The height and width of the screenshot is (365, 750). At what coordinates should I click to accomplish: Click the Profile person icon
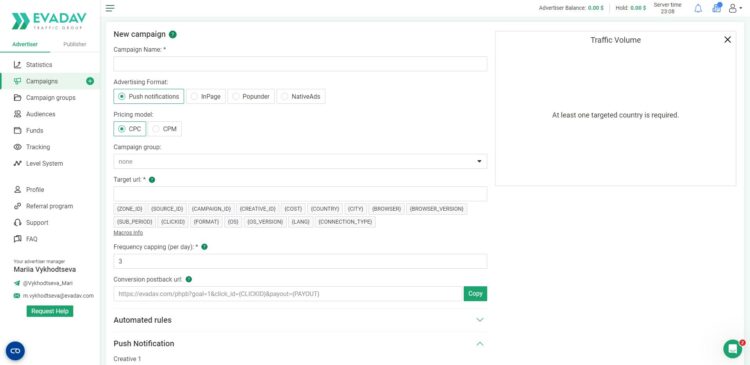(17, 189)
